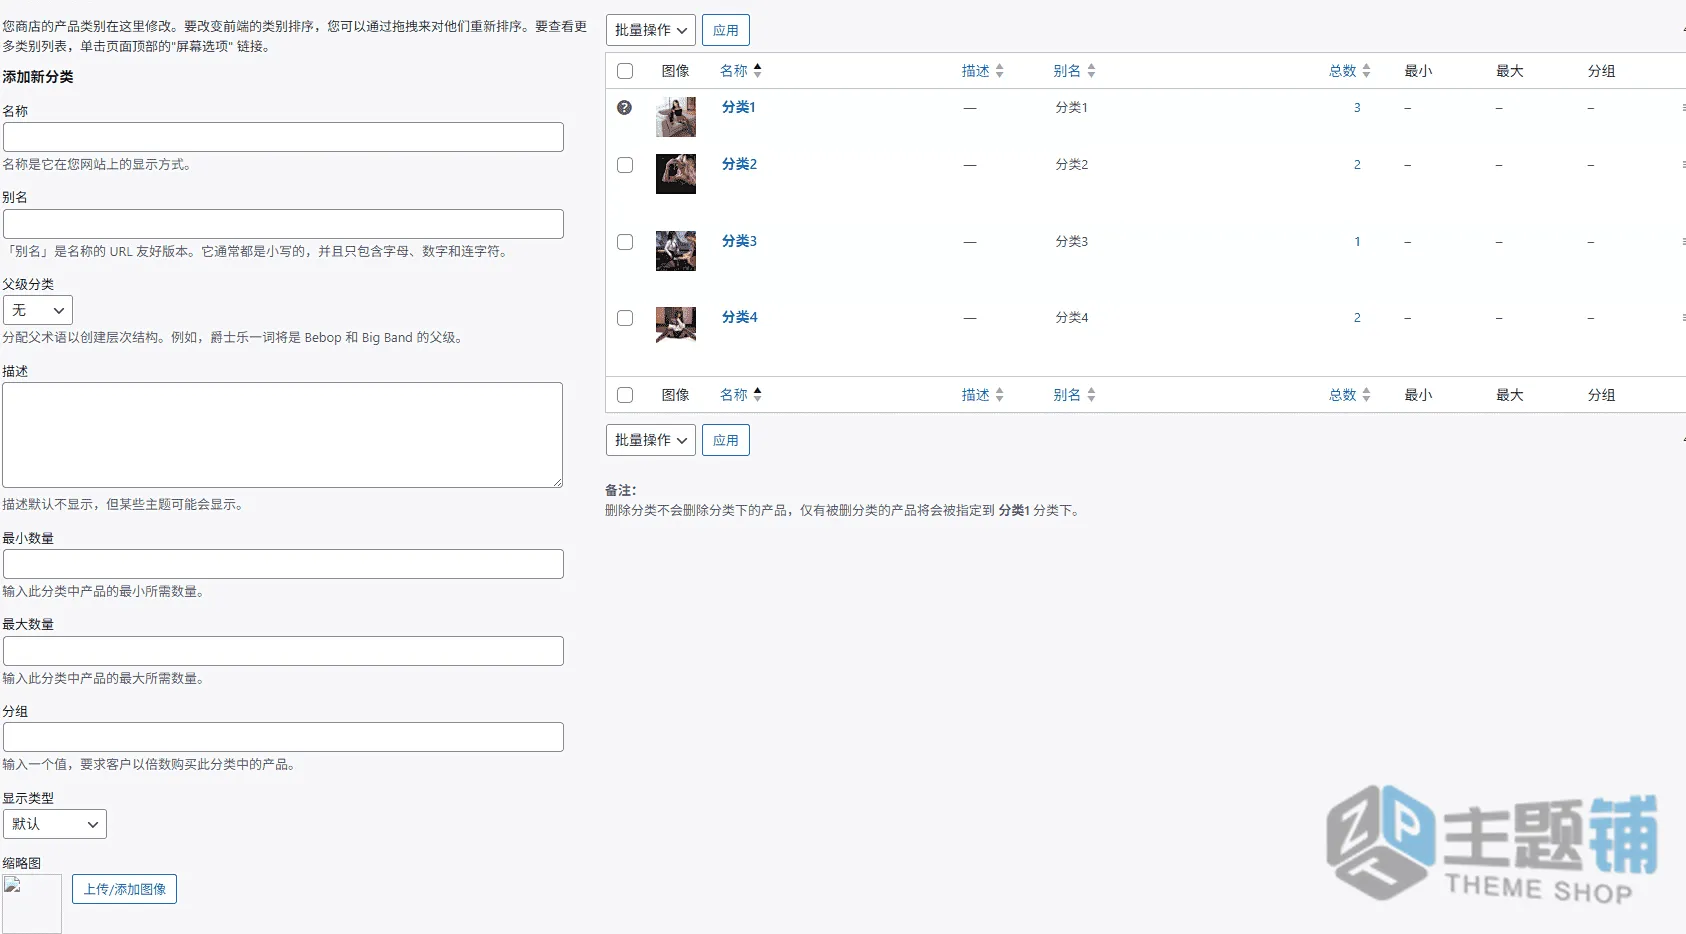Click the help question-mark icon beside 分类1
The width and height of the screenshot is (1686, 934).
(624, 107)
